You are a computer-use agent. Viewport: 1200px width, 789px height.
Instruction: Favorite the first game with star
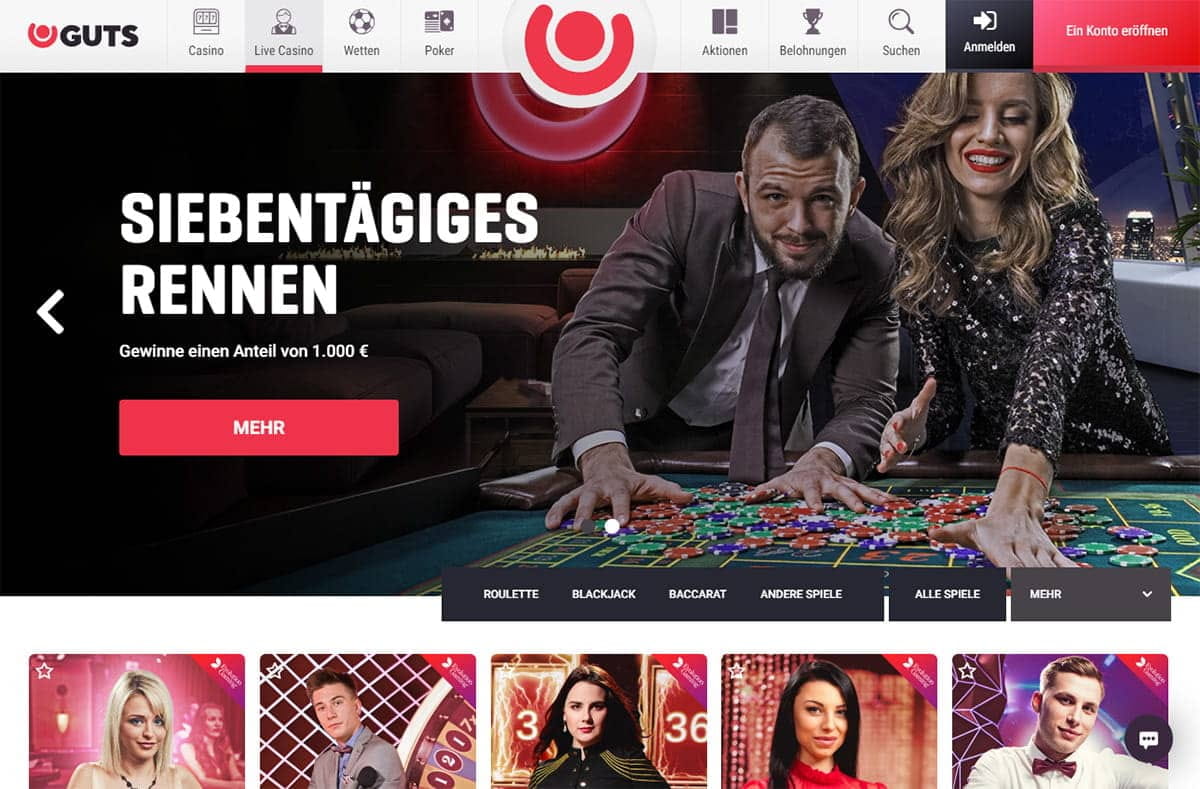[x=44, y=671]
